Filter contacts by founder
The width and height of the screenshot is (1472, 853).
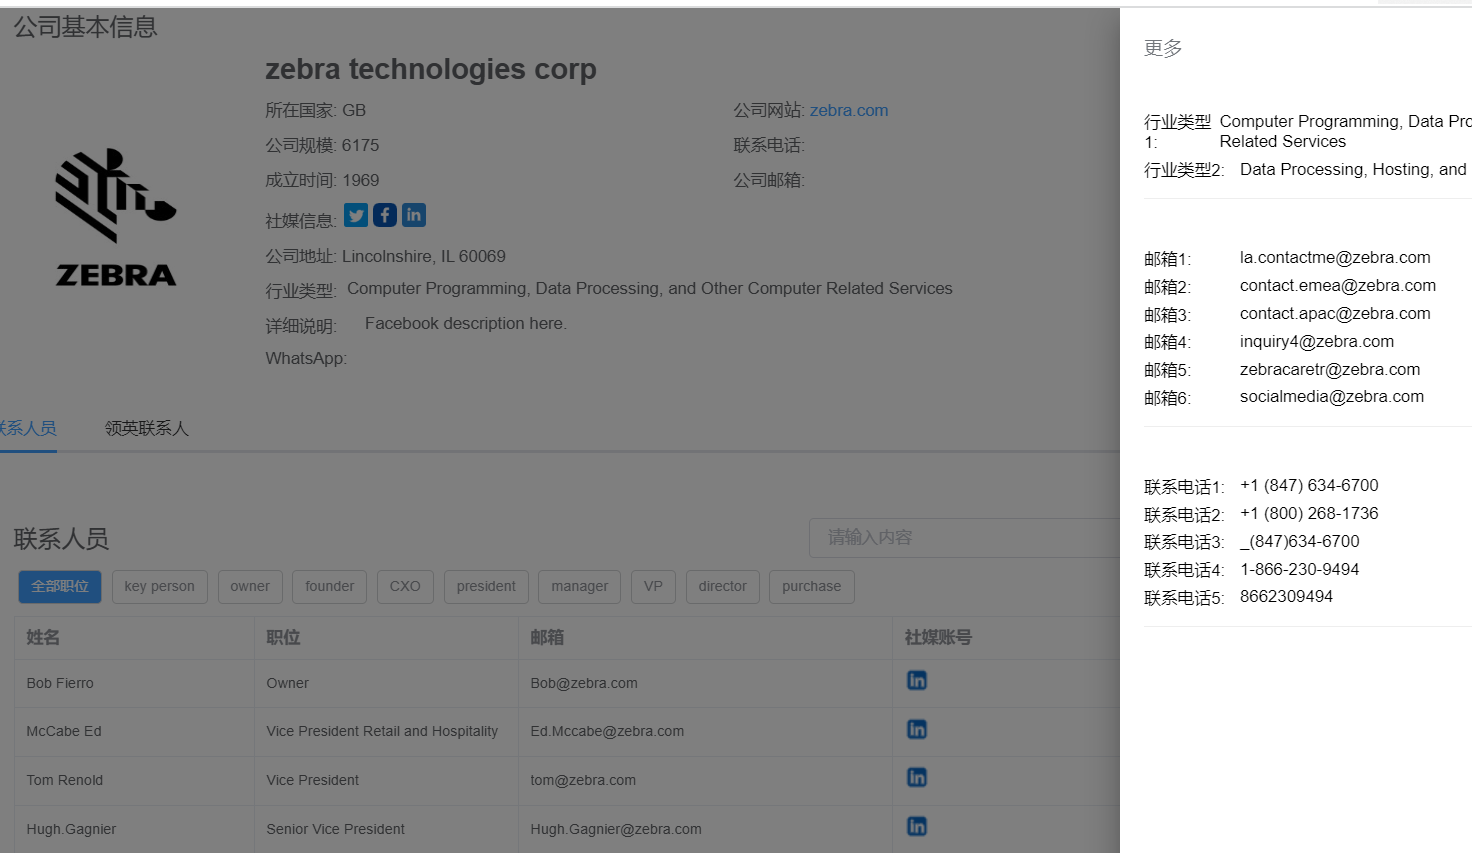(x=330, y=587)
